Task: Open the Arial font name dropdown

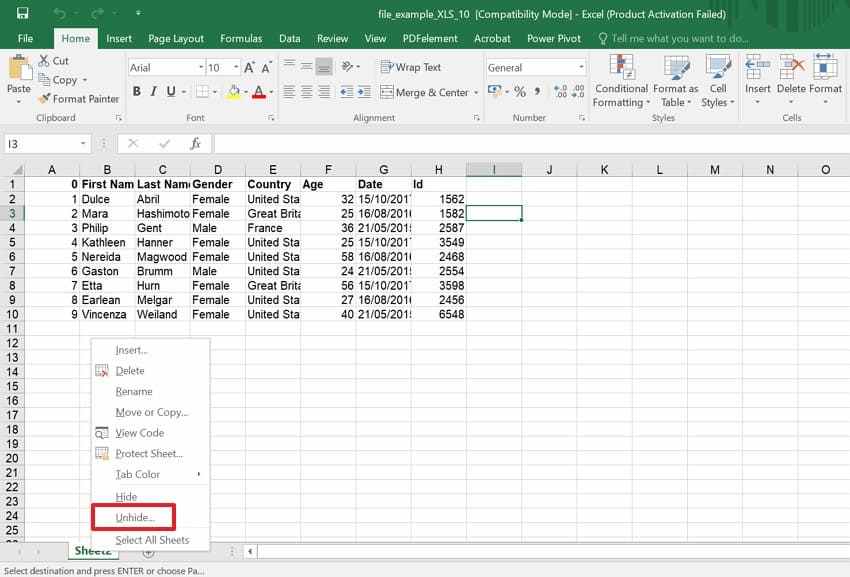Action: 201,67
